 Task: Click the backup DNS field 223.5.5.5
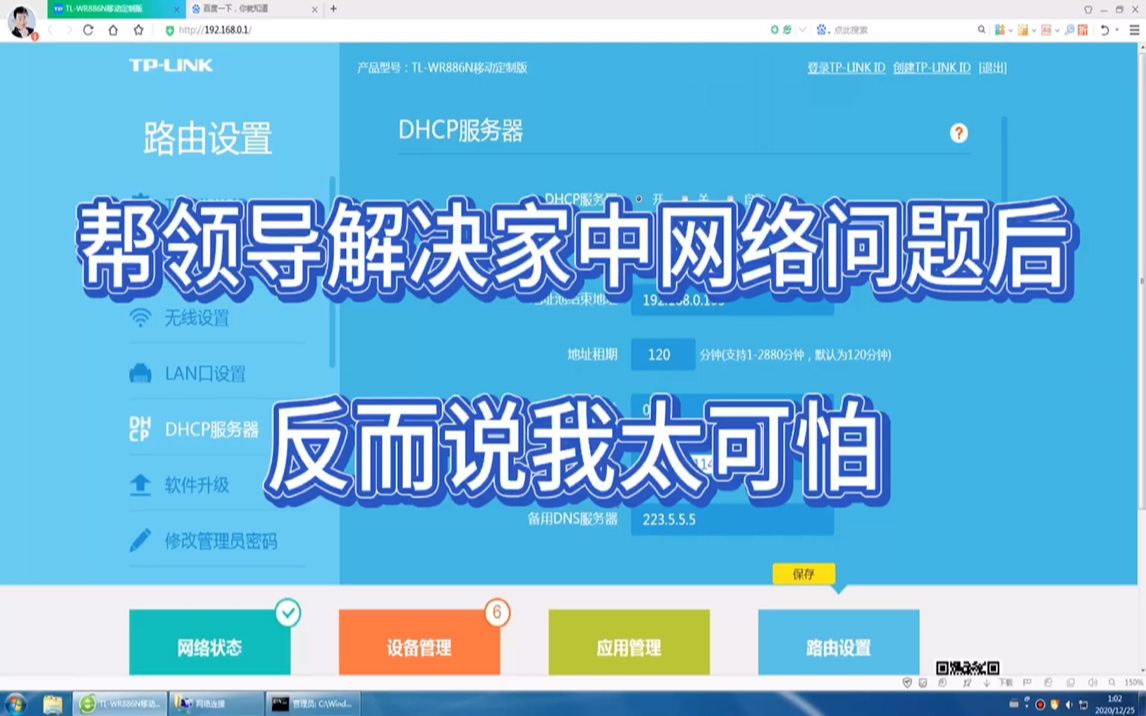732,519
